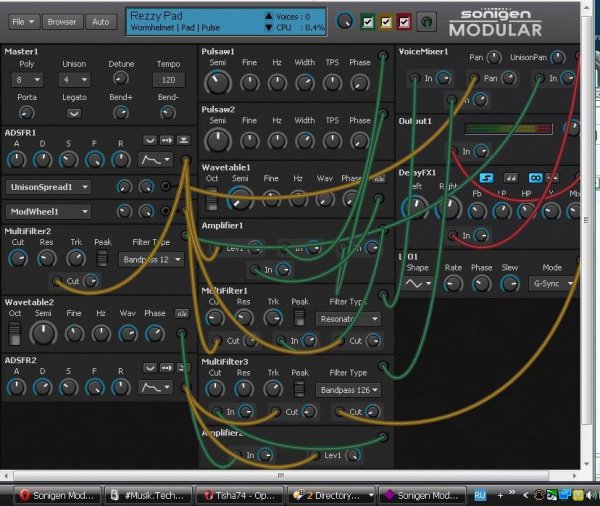The height and width of the screenshot is (506, 600).
Task: Click the MultiFilter3 output jack
Action: (x=383, y=366)
